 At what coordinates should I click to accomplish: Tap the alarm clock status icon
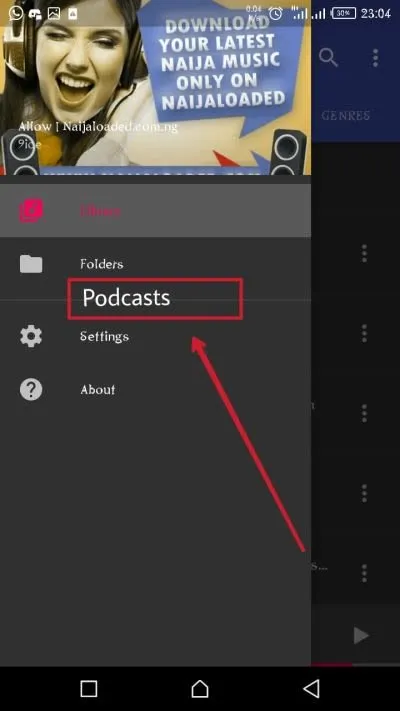[275, 14]
